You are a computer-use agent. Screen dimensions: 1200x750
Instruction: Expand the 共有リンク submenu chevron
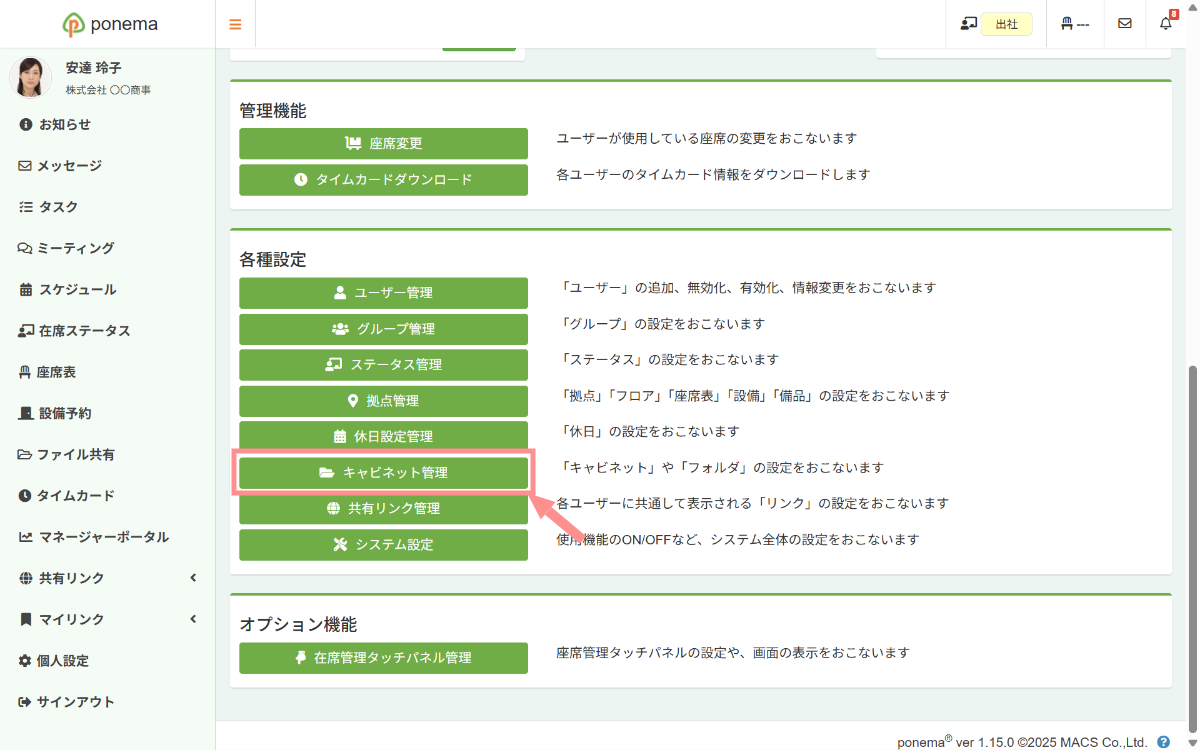pyautogui.click(x=193, y=578)
